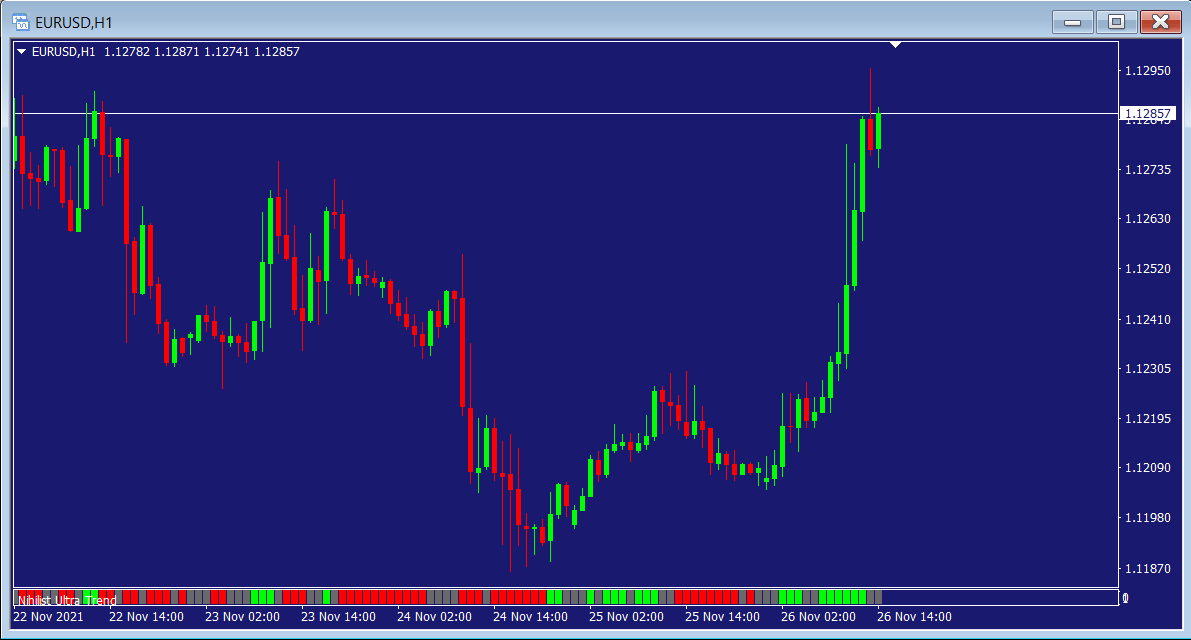The width and height of the screenshot is (1191, 640).
Task: Click the 26 Nov 14:00 time label
Action: tap(914, 617)
